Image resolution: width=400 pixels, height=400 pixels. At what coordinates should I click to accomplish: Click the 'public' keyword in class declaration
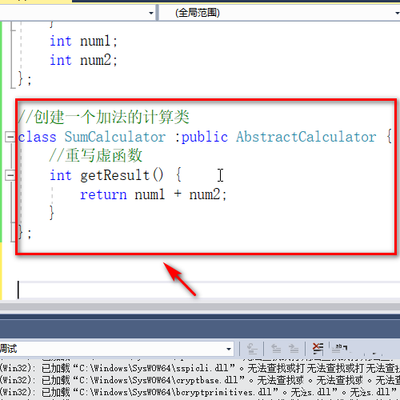coord(204,137)
